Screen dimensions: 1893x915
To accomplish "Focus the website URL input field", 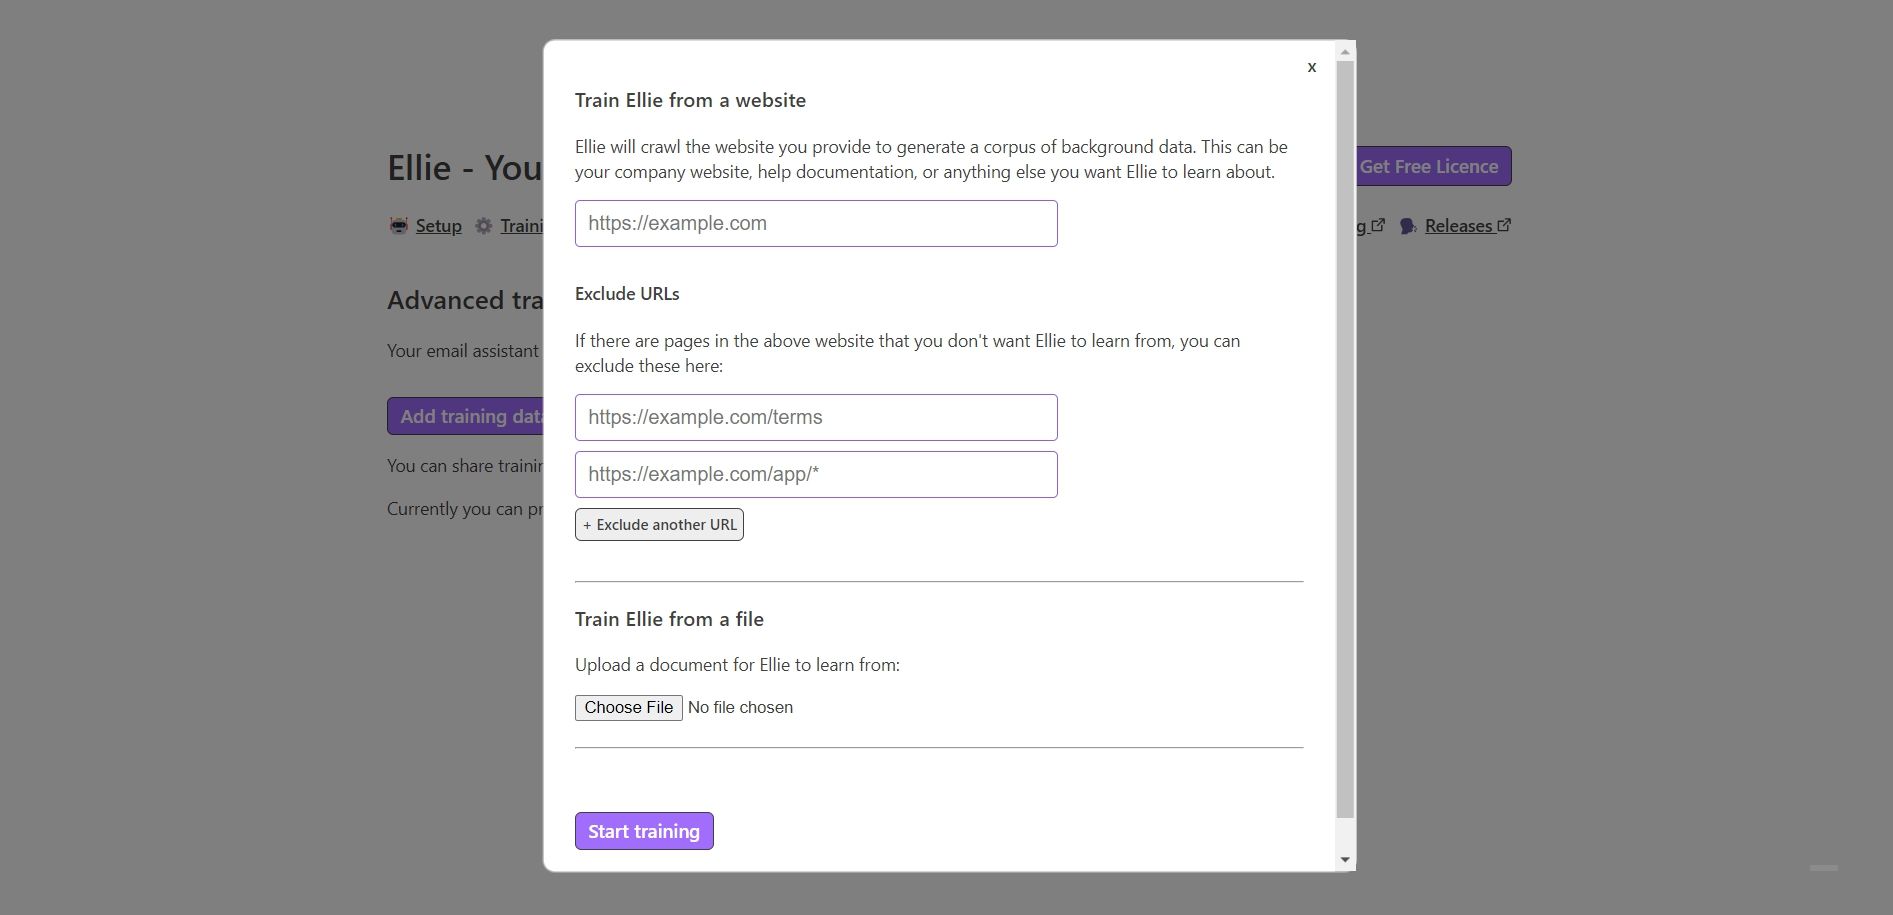I will pos(815,223).
